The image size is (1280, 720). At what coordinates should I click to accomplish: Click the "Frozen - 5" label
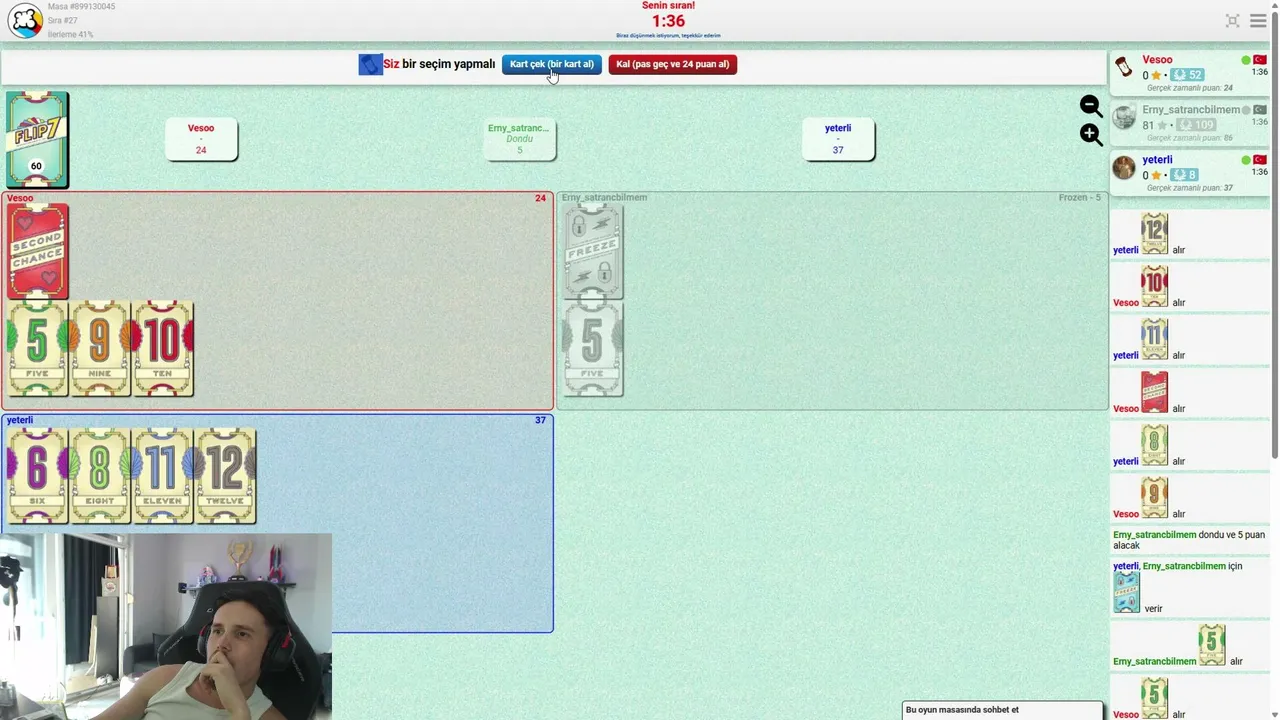click(1079, 198)
